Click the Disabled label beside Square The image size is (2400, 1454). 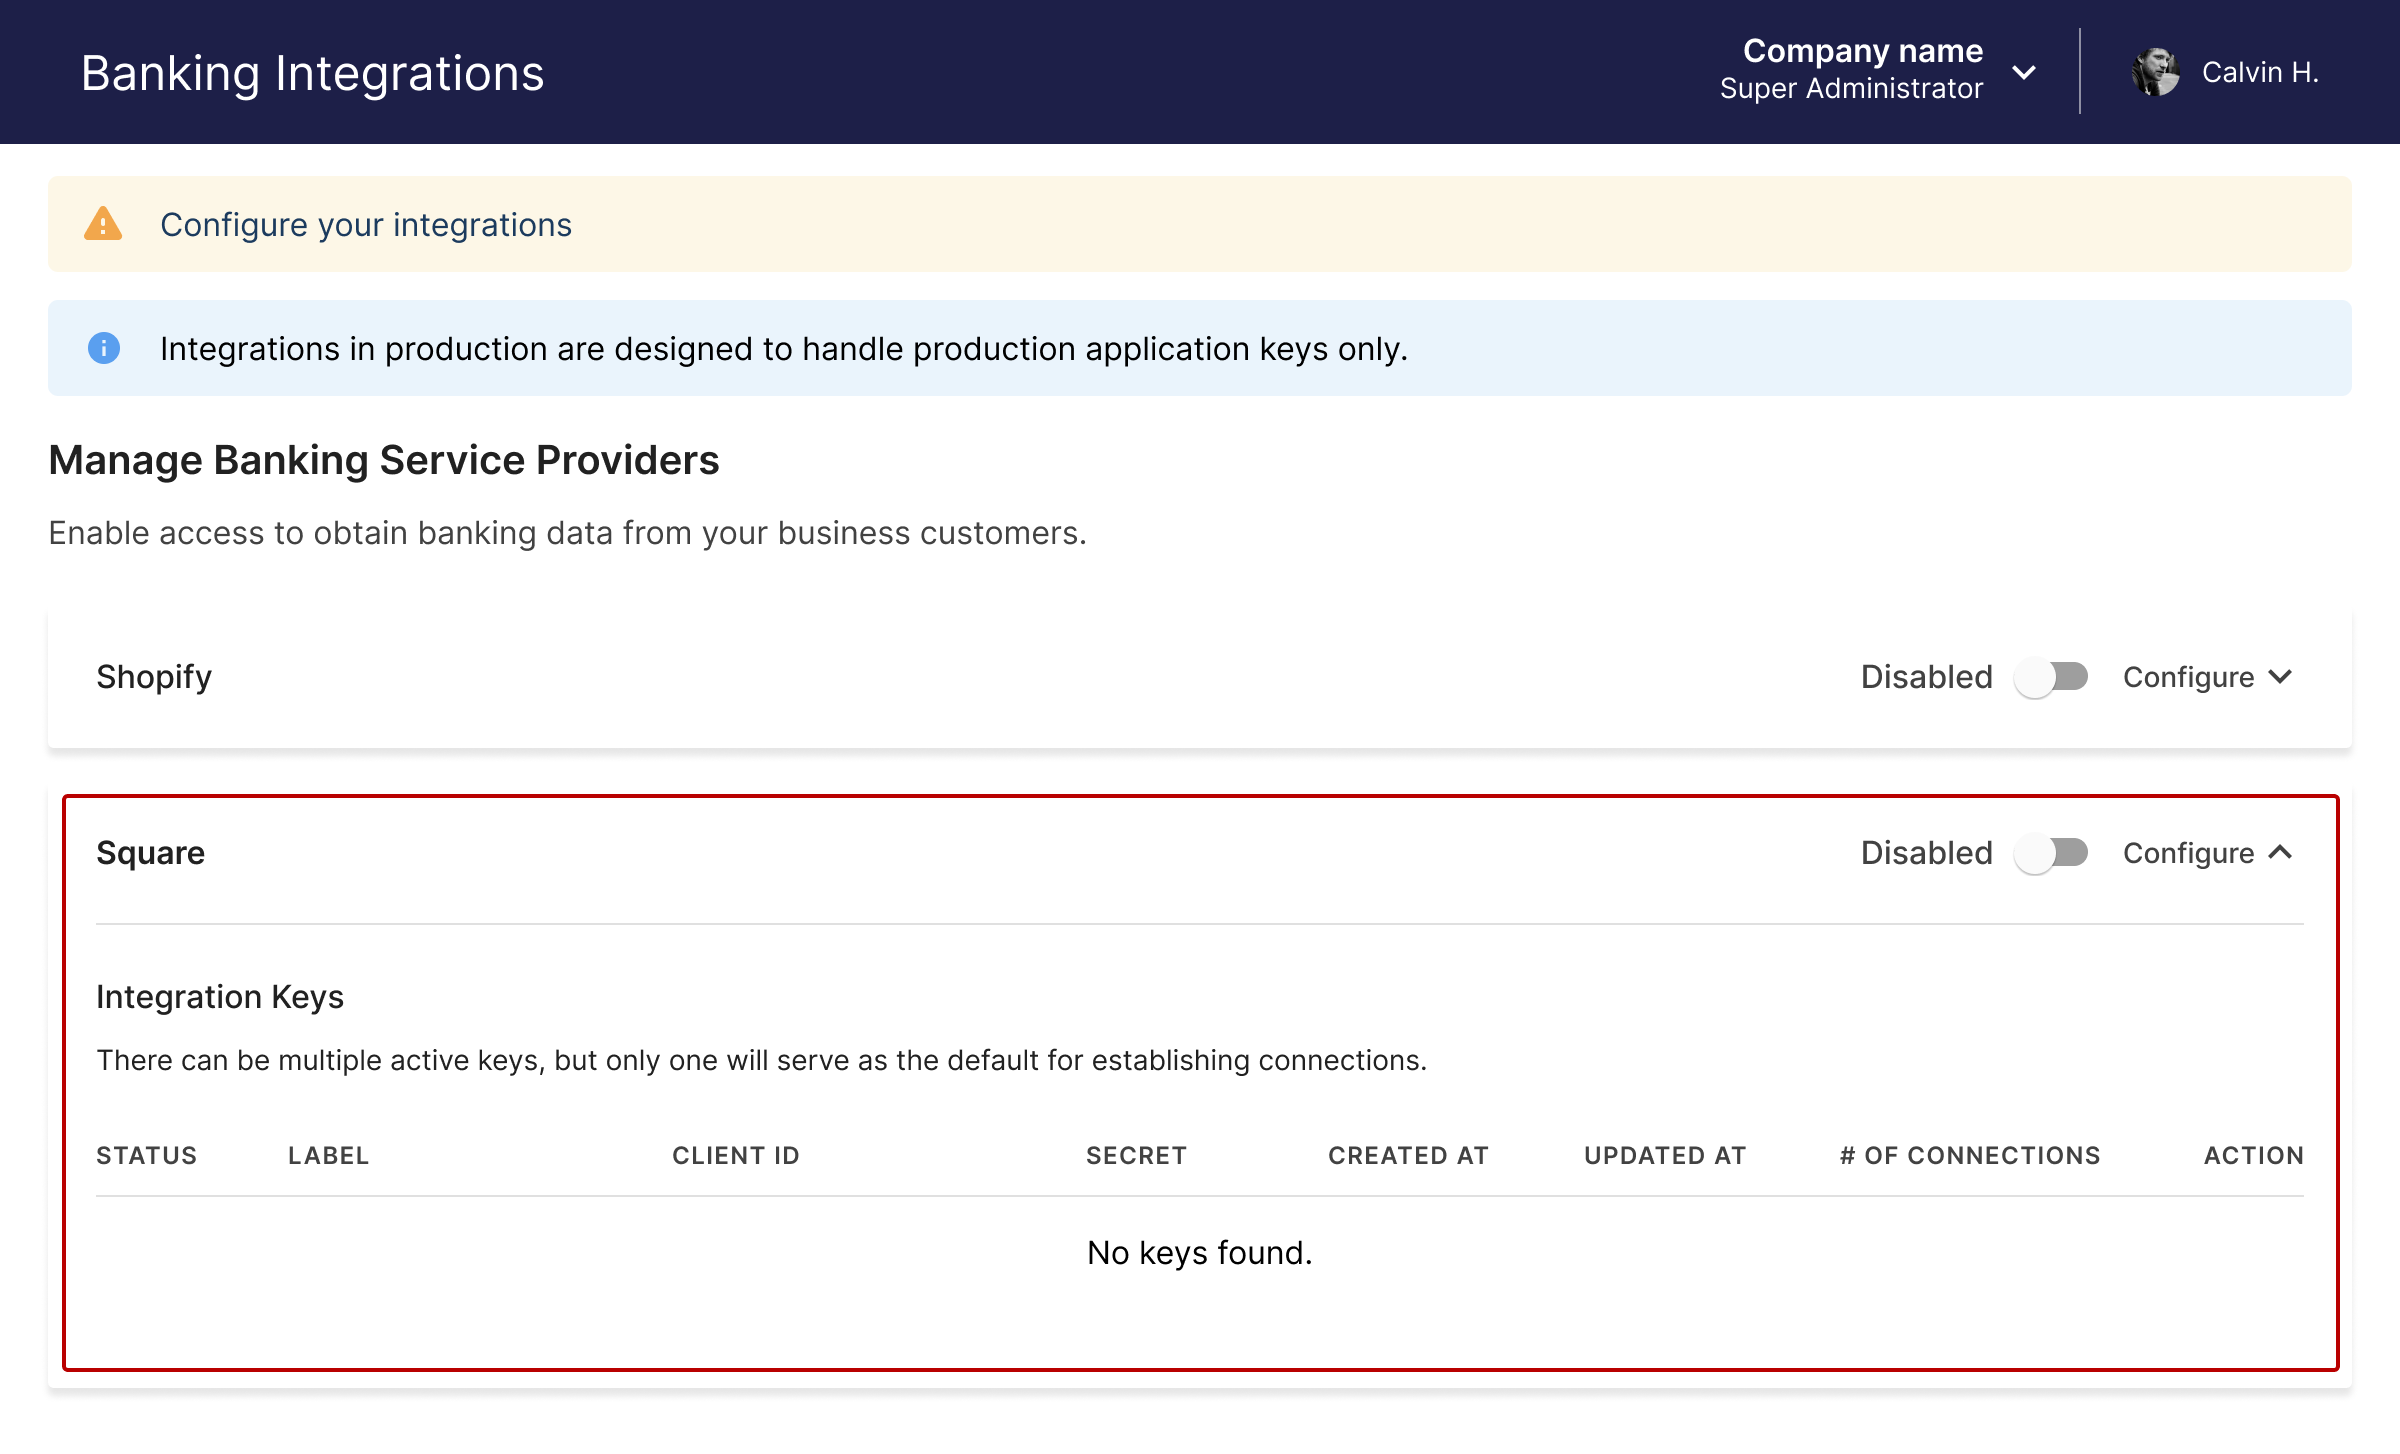tap(1926, 853)
